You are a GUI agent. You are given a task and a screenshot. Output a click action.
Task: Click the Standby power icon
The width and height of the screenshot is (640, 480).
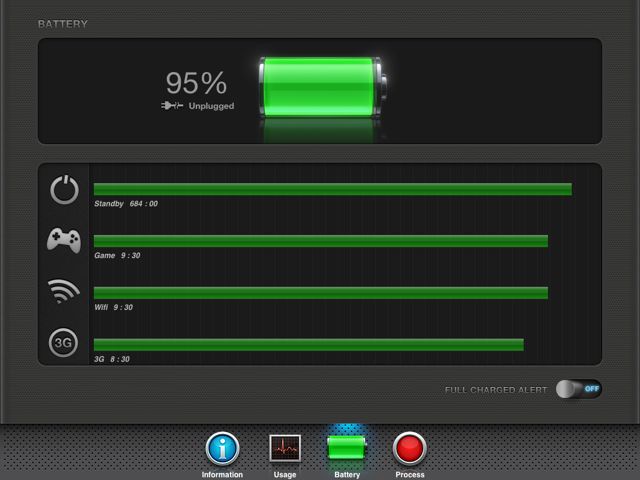click(64, 190)
